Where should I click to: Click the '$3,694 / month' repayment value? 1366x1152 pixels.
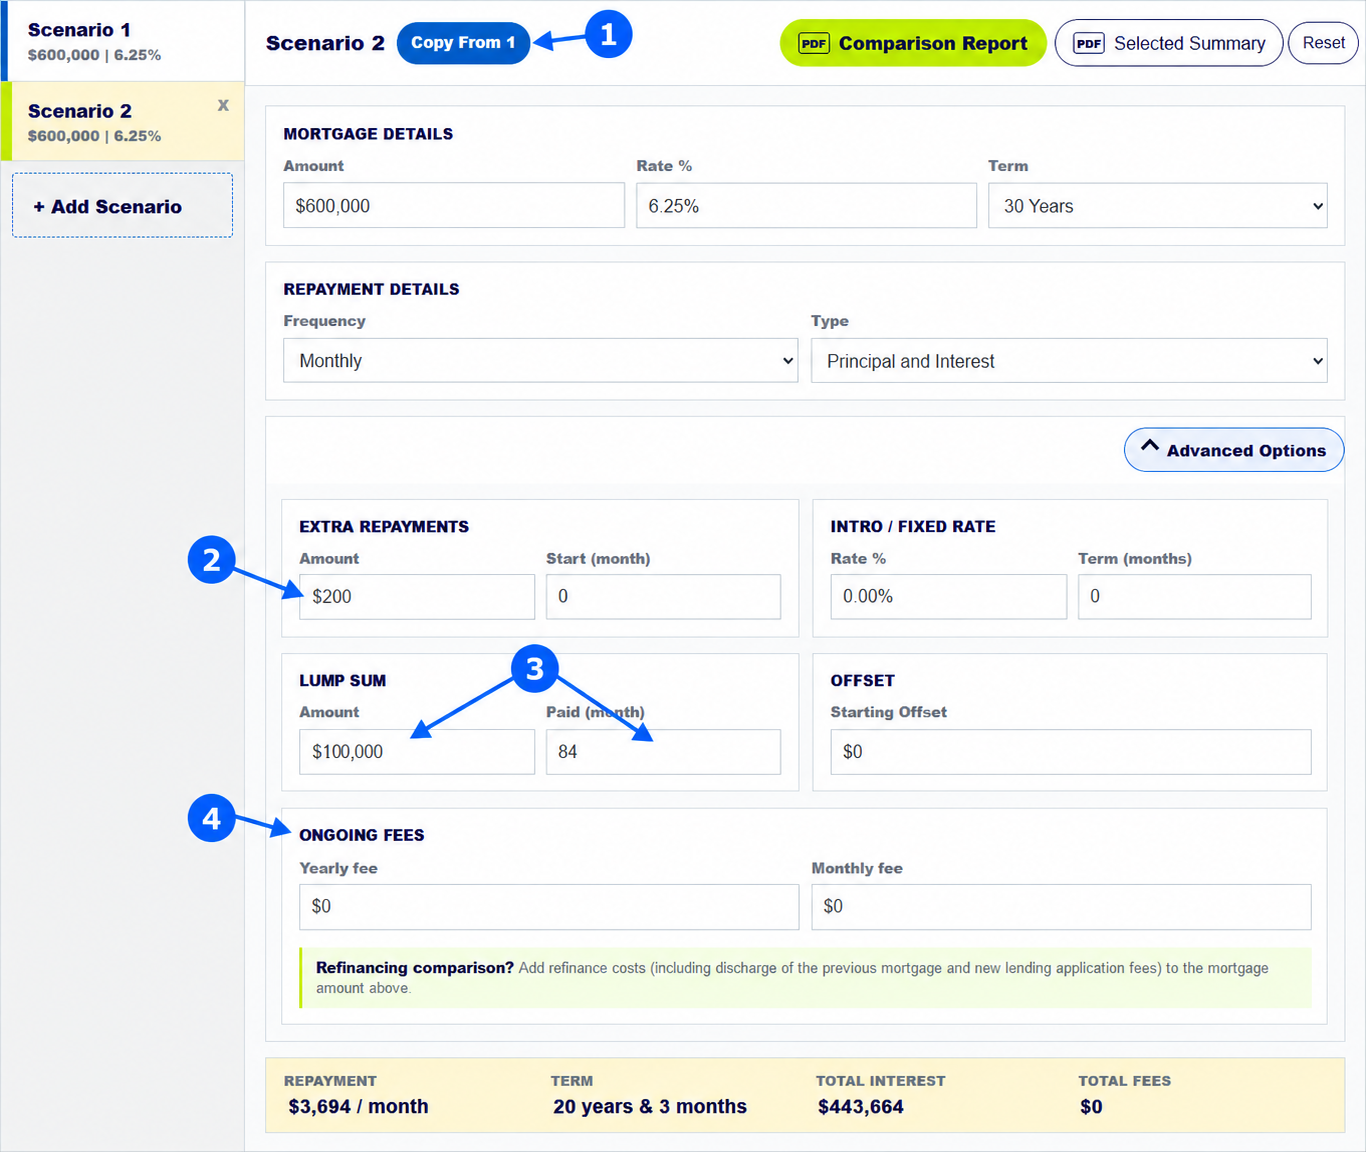[x=358, y=1106]
